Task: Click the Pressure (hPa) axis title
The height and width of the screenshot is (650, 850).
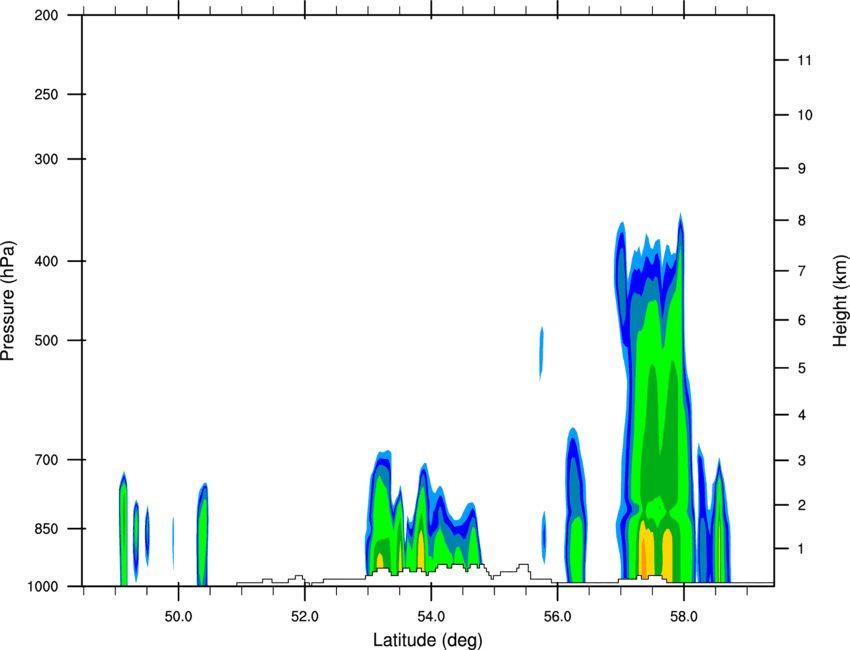Action: click(8, 301)
